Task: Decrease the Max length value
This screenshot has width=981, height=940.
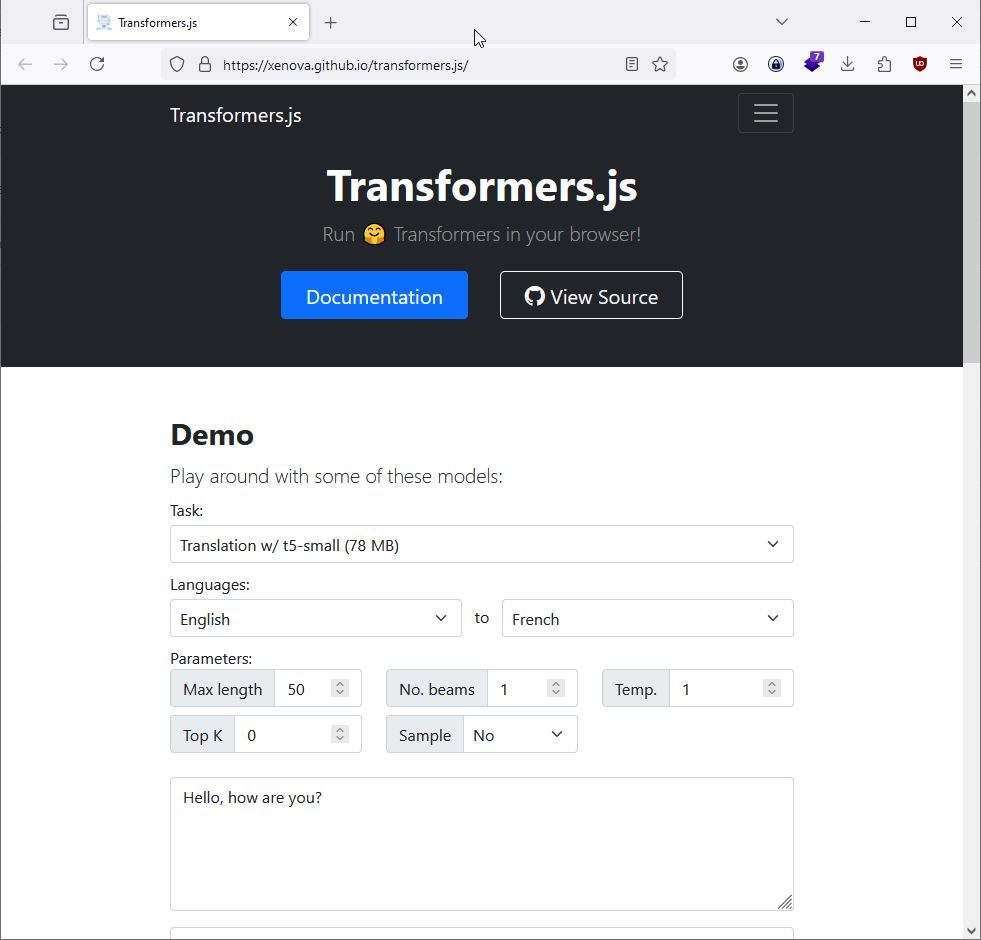Action: click(340, 693)
